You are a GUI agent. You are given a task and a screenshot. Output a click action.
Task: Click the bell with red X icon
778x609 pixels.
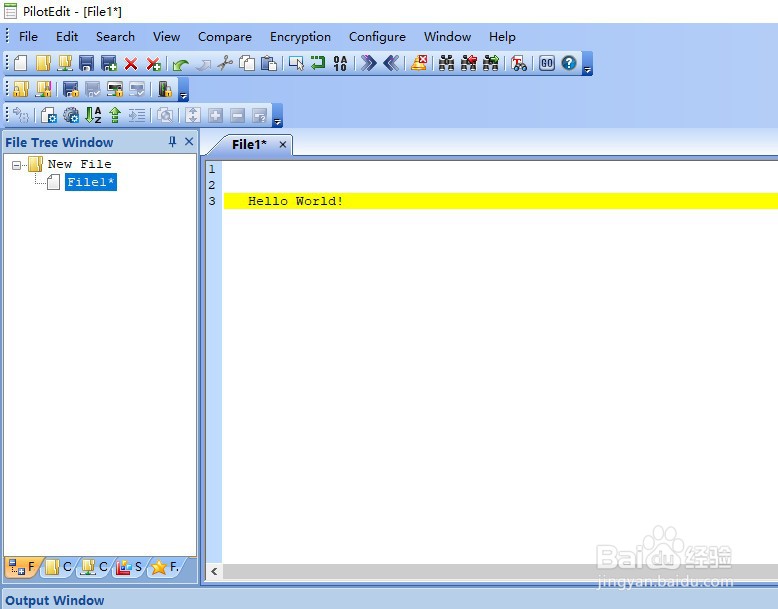(x=419, y=63)
